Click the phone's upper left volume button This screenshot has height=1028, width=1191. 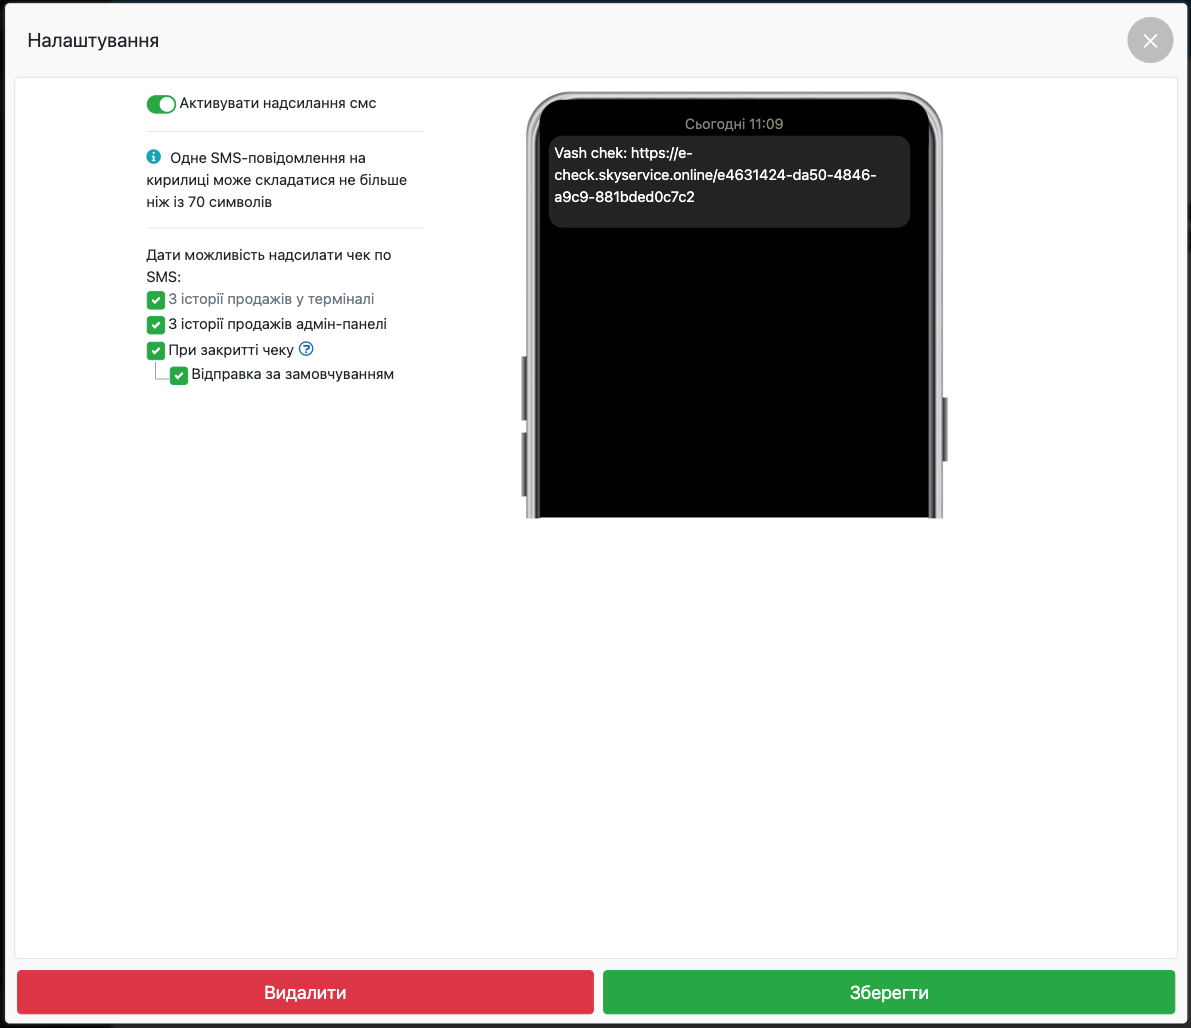click(x=524, y=388)
